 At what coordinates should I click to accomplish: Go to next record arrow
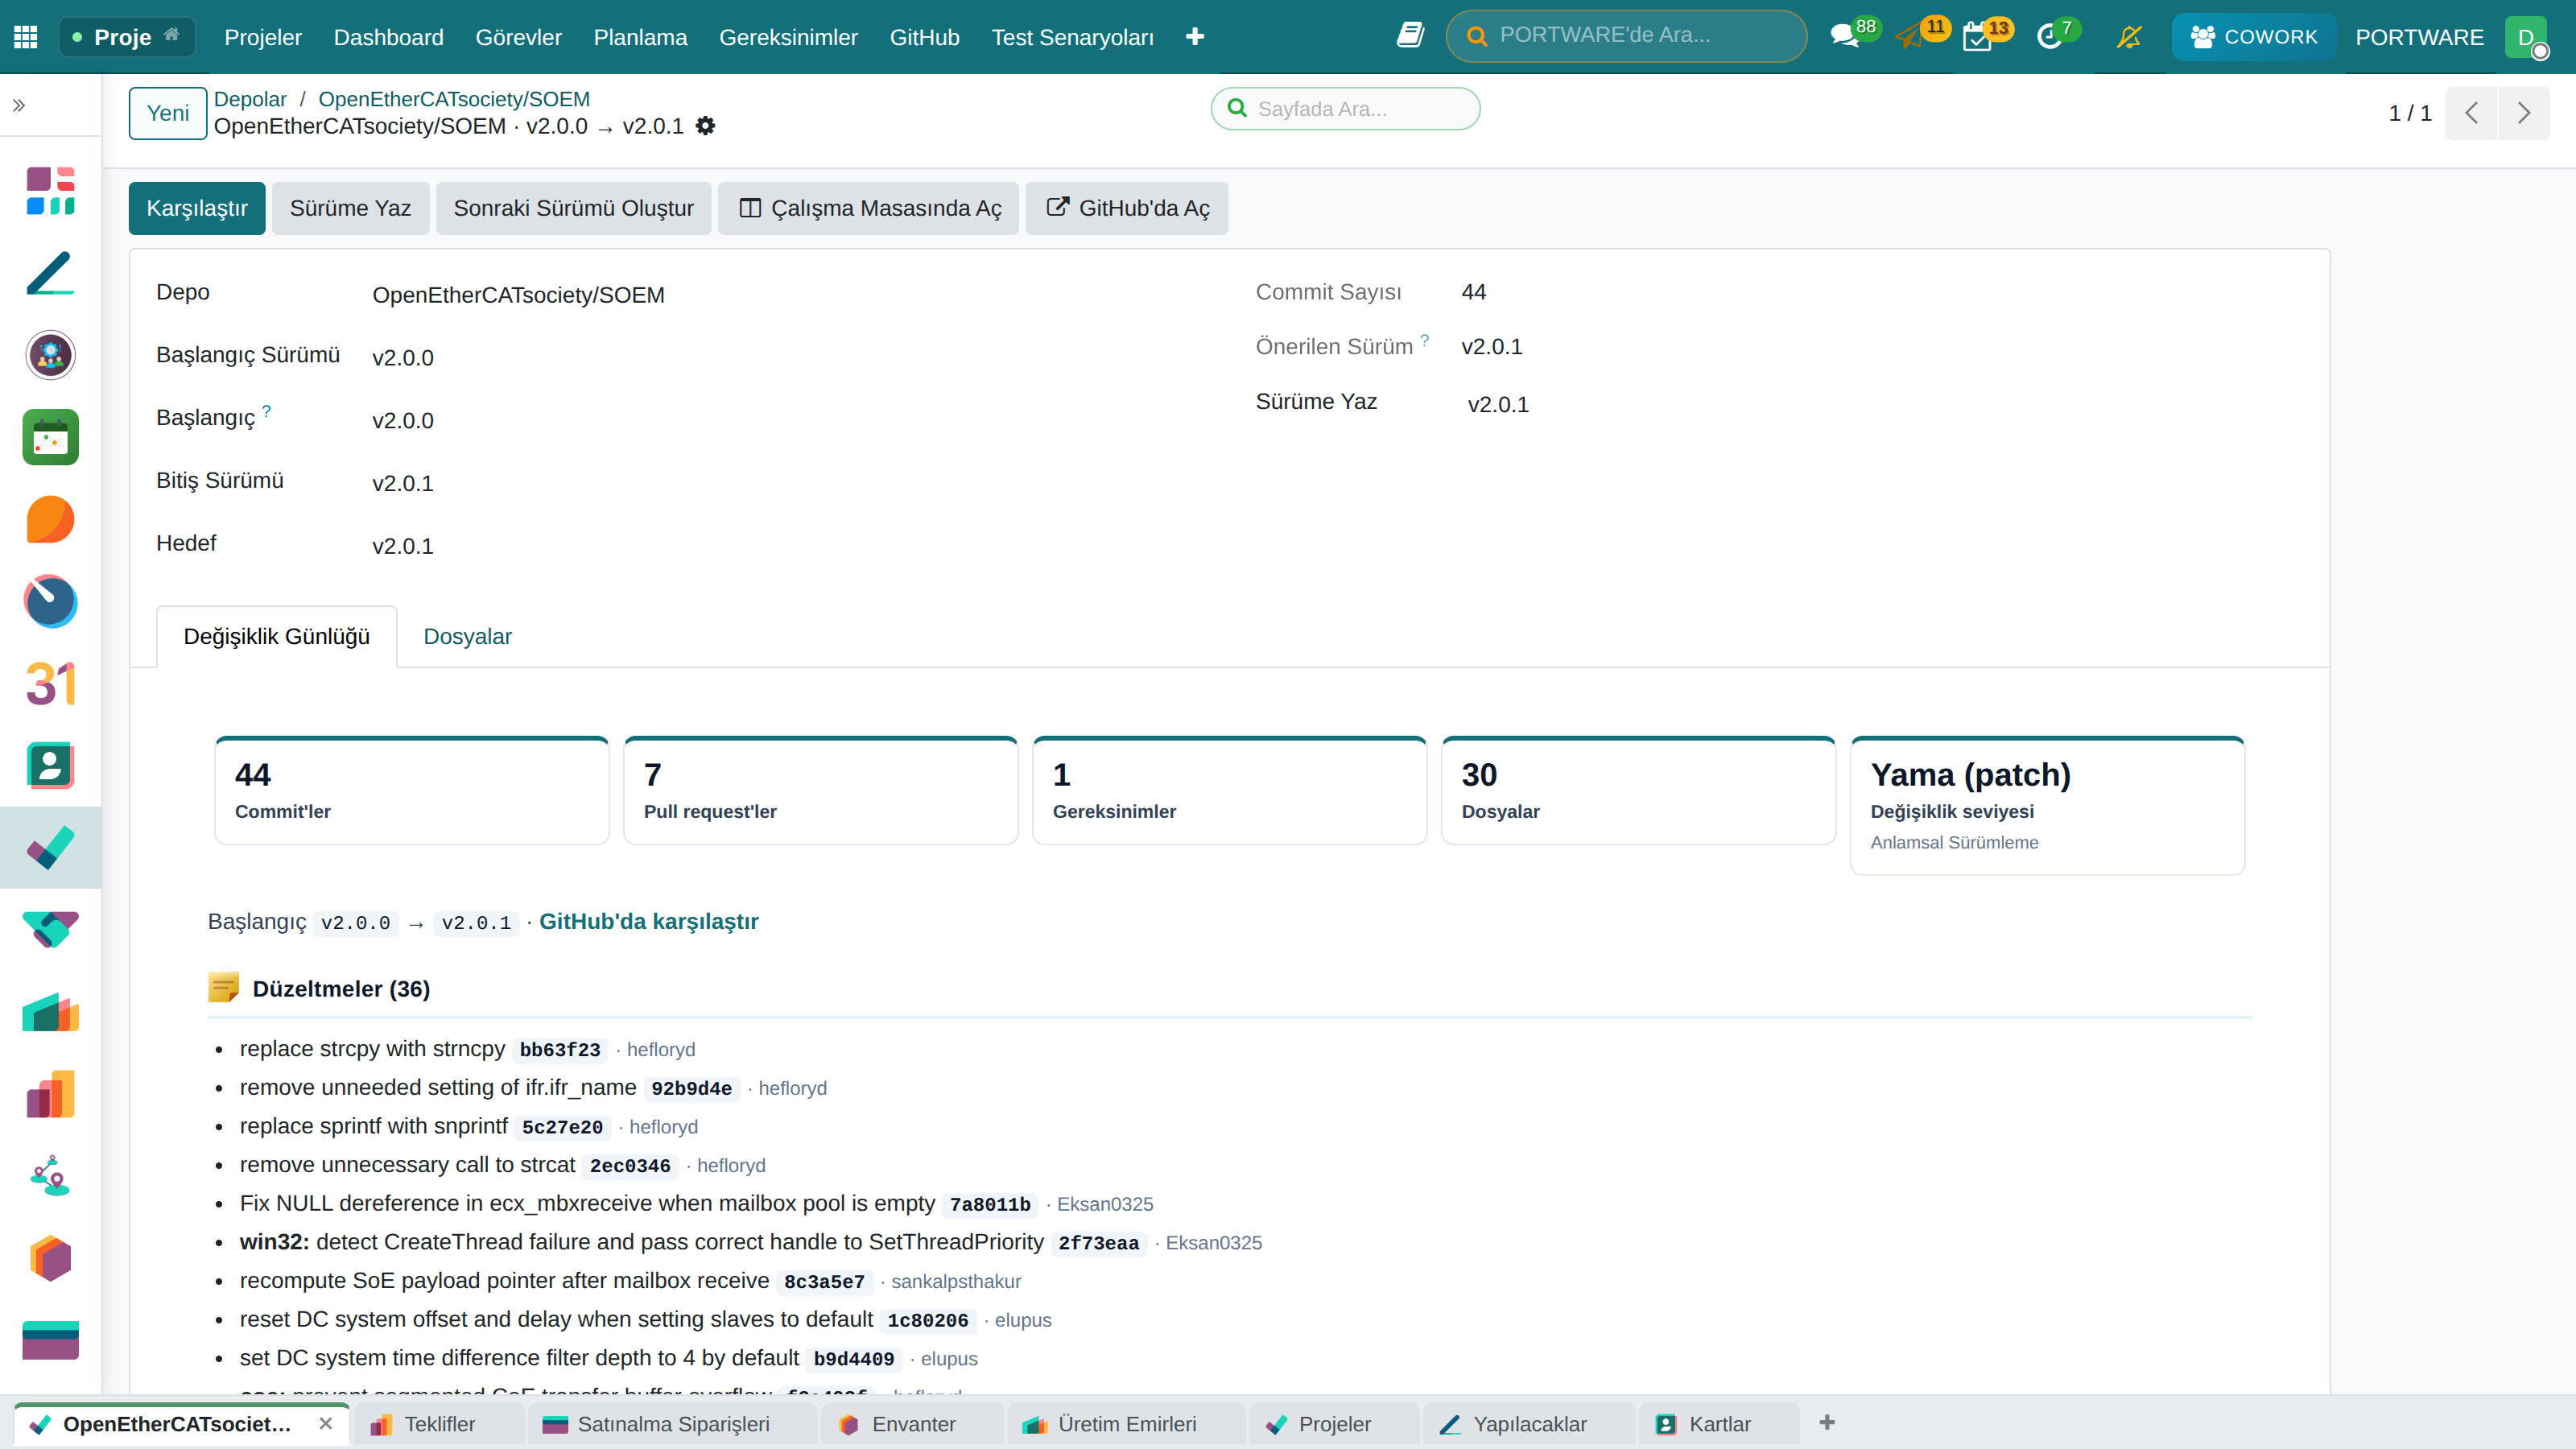[x=2524, y=113]
